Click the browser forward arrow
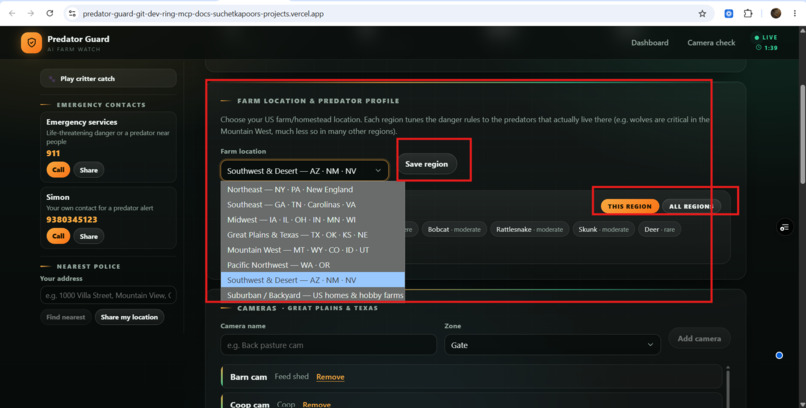 [31, 14]
